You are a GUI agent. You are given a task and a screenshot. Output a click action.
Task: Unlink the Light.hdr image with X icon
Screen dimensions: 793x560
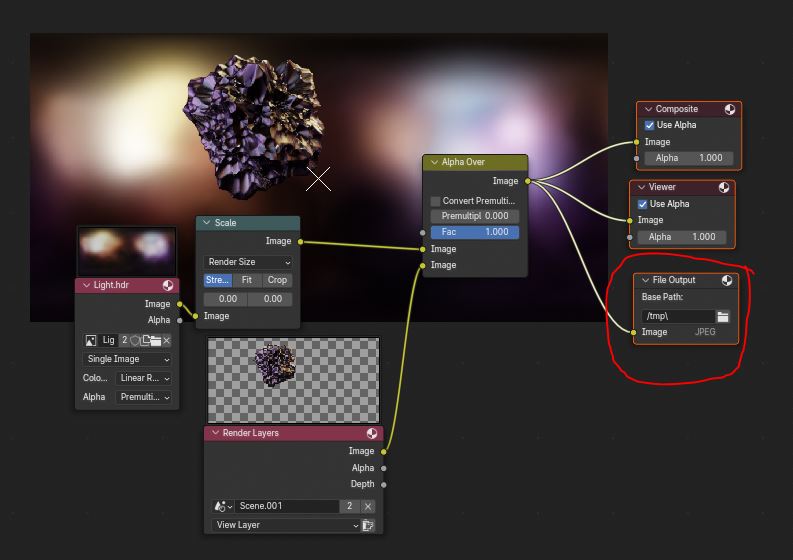[x=167, y=341]
